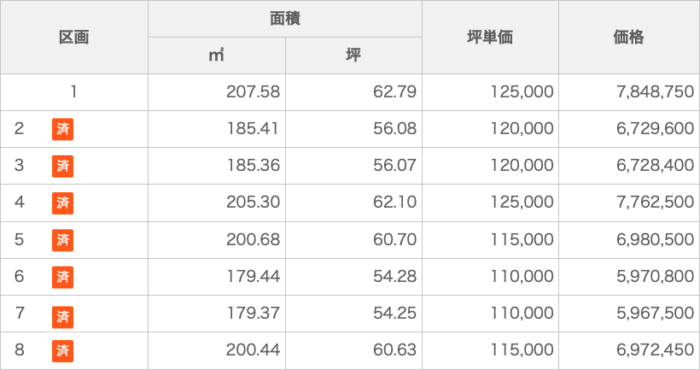This screenshot has height=370, width=700.
Task: Select the 面積 header cell
Action: pos(285,19)
